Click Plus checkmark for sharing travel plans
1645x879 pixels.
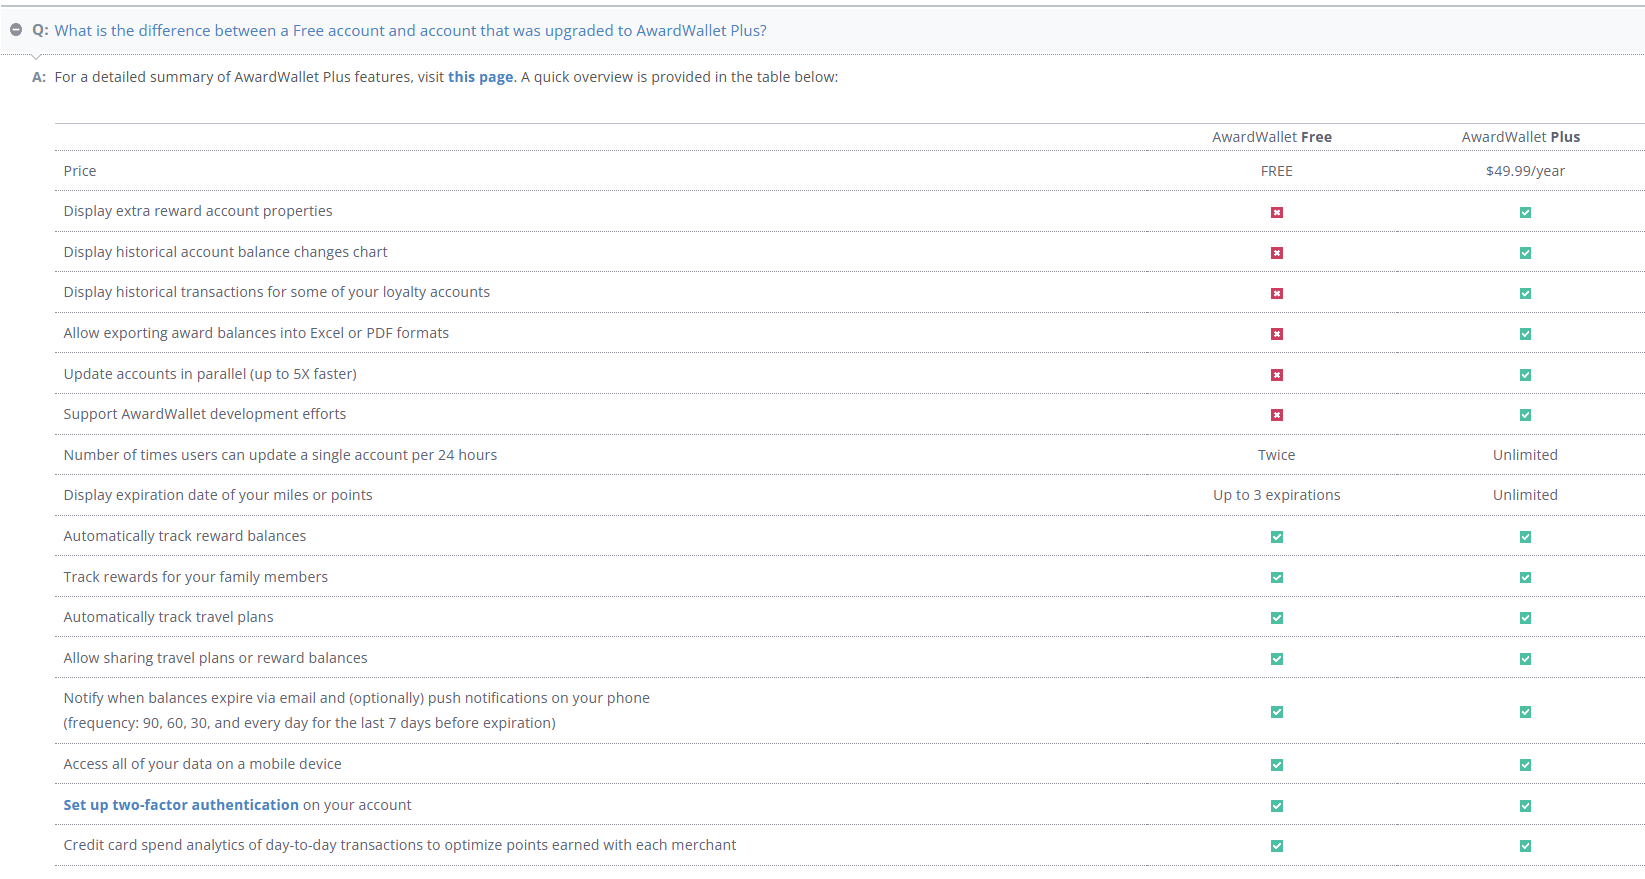(1525, 659)
